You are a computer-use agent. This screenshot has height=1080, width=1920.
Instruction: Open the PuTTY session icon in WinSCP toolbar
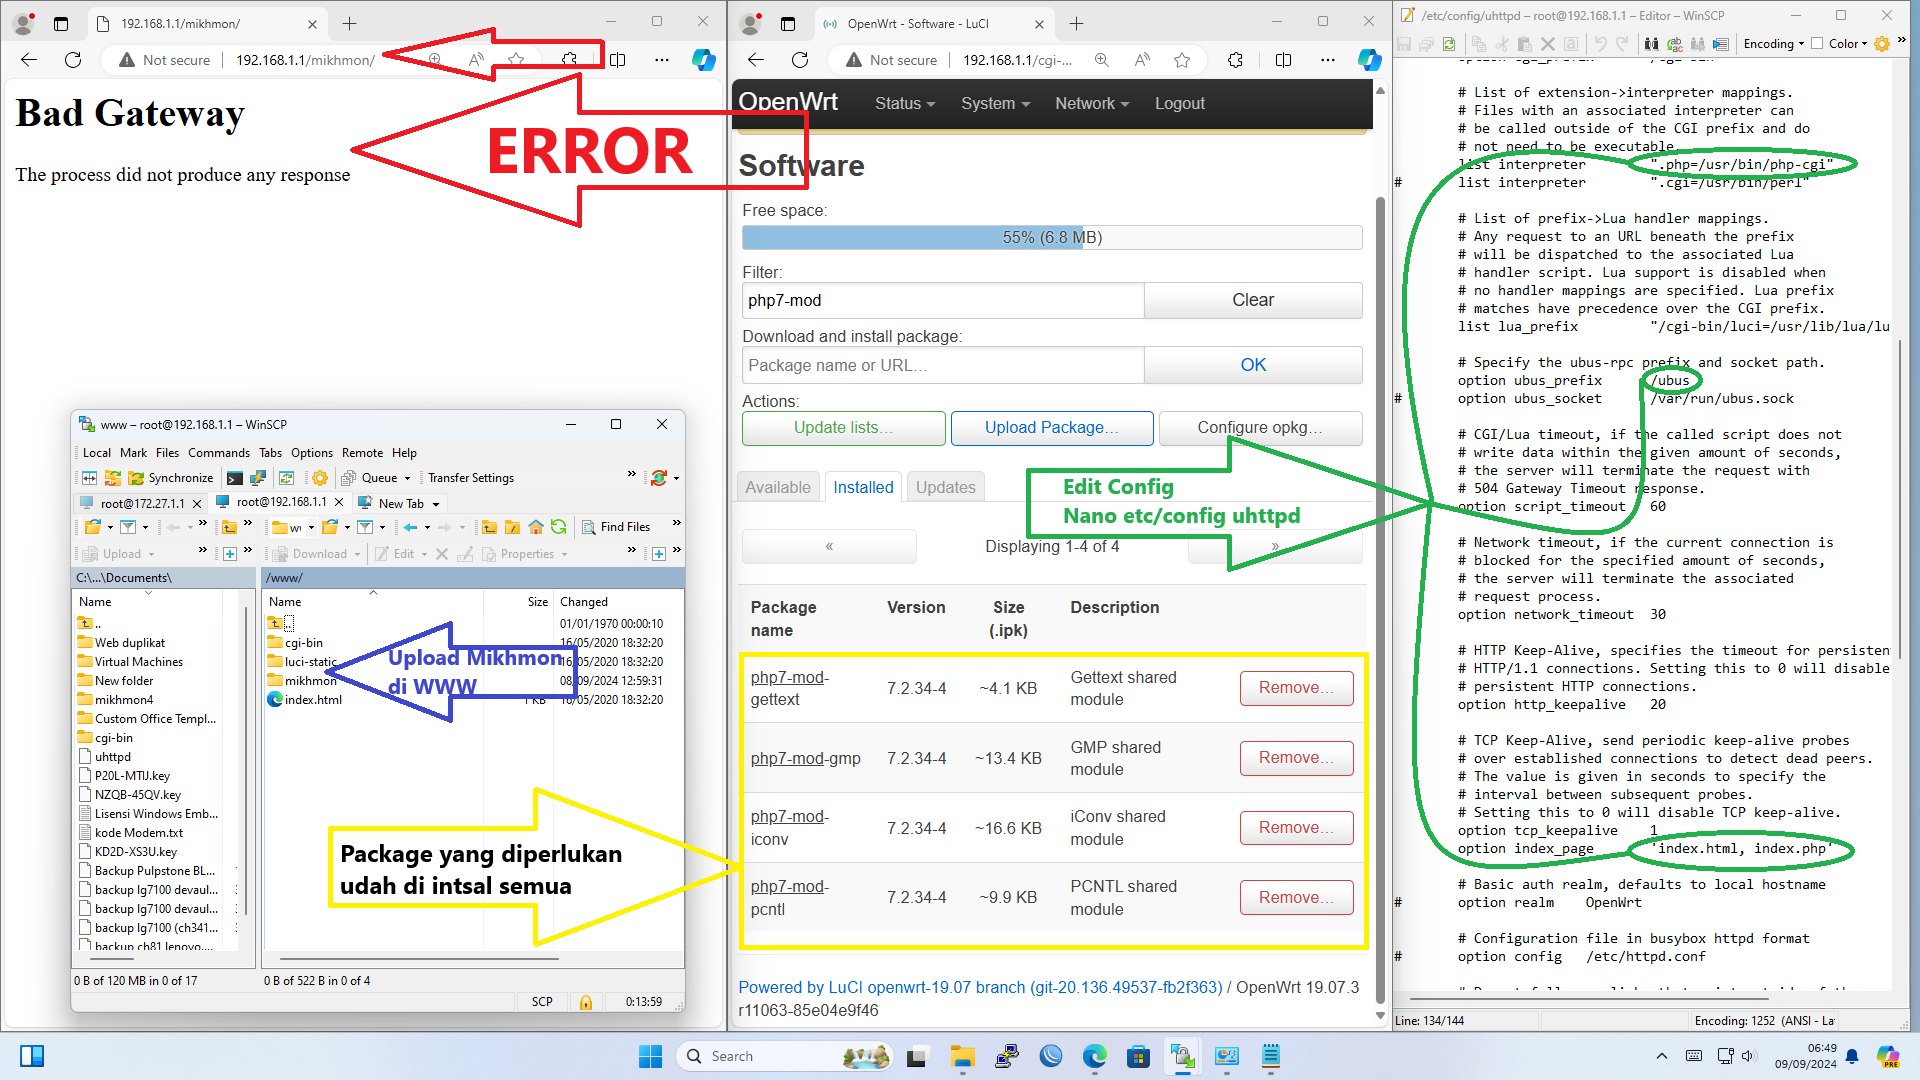pos(258,478)
